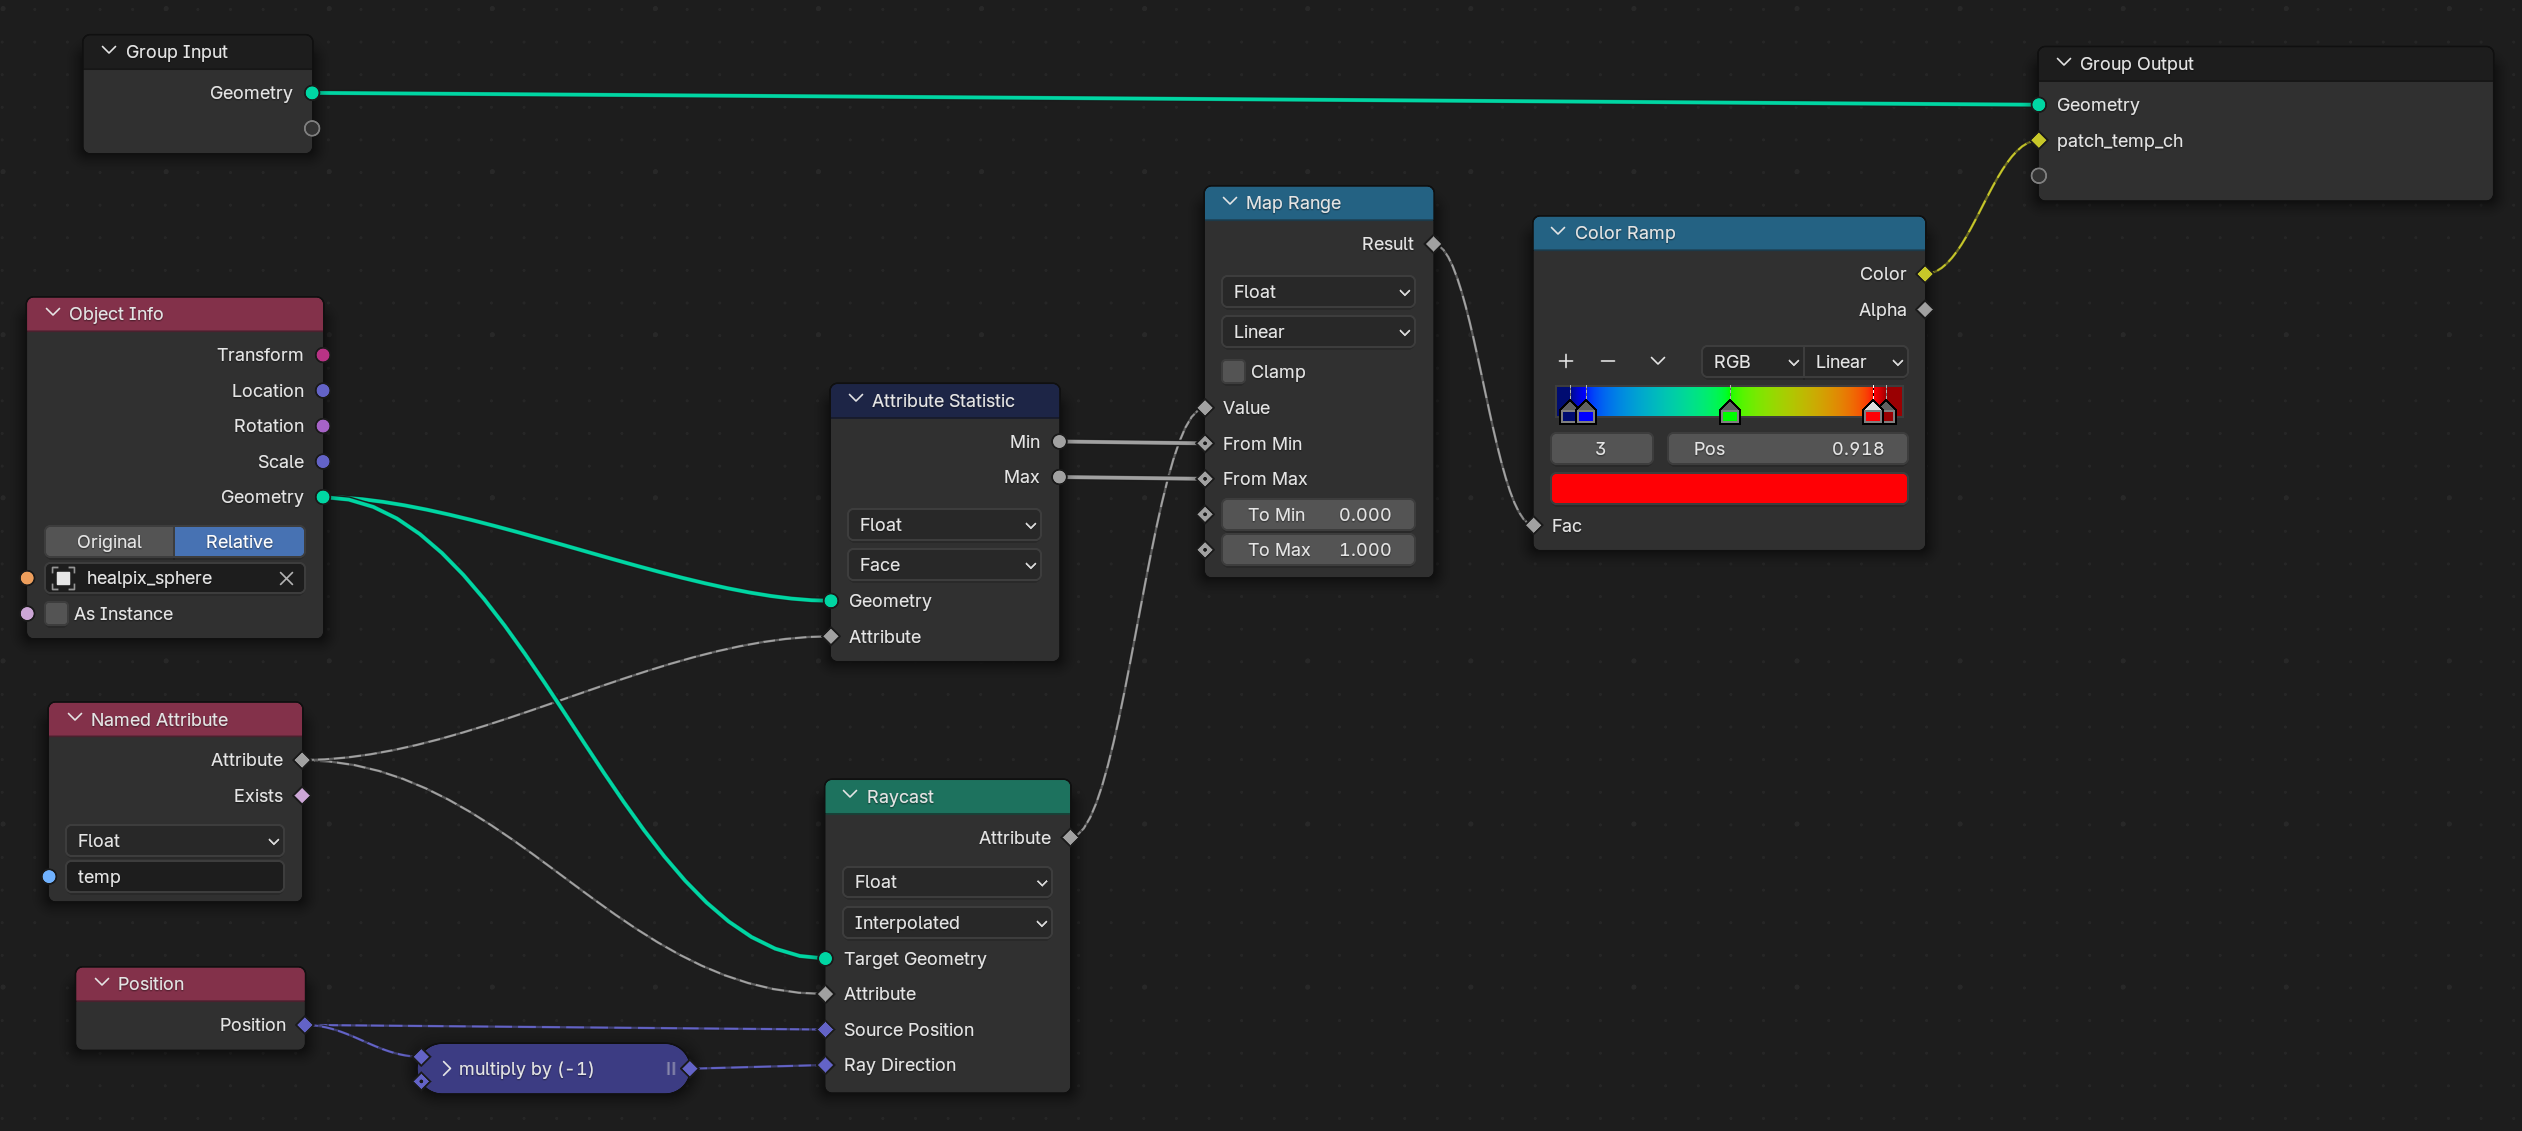Click the temp attribute name field
Image resolution: width=2522 pixels, height=1131 pixels.
(x=175, y=876)
